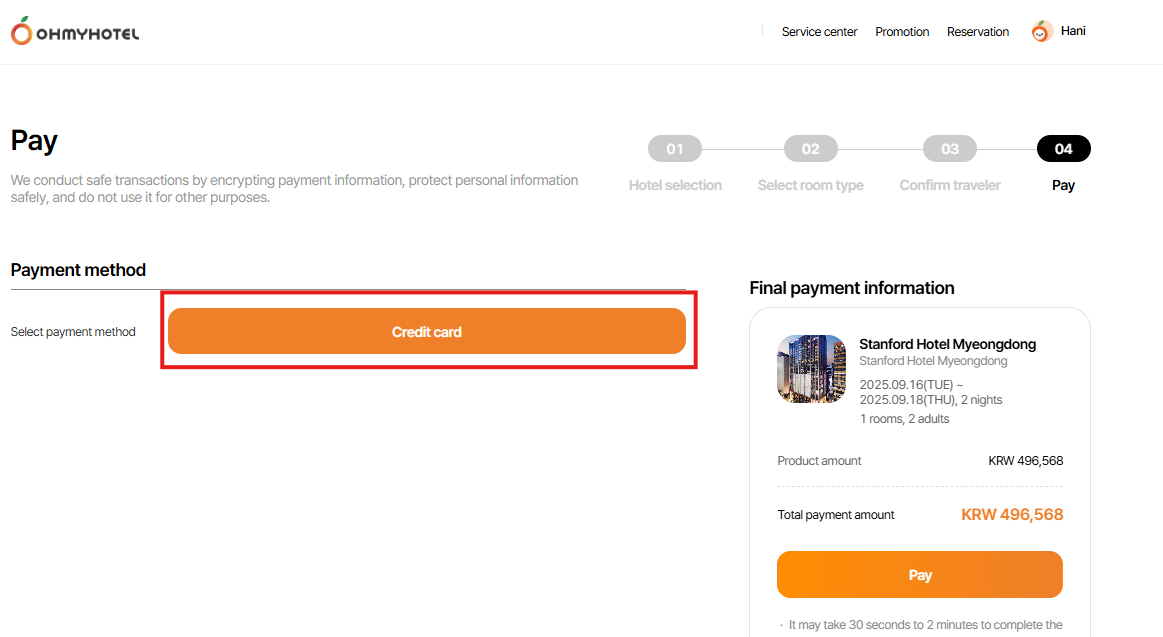The image size is (1163, 637).
Task: Click the stay dates text
Action: tap(930, 392)
